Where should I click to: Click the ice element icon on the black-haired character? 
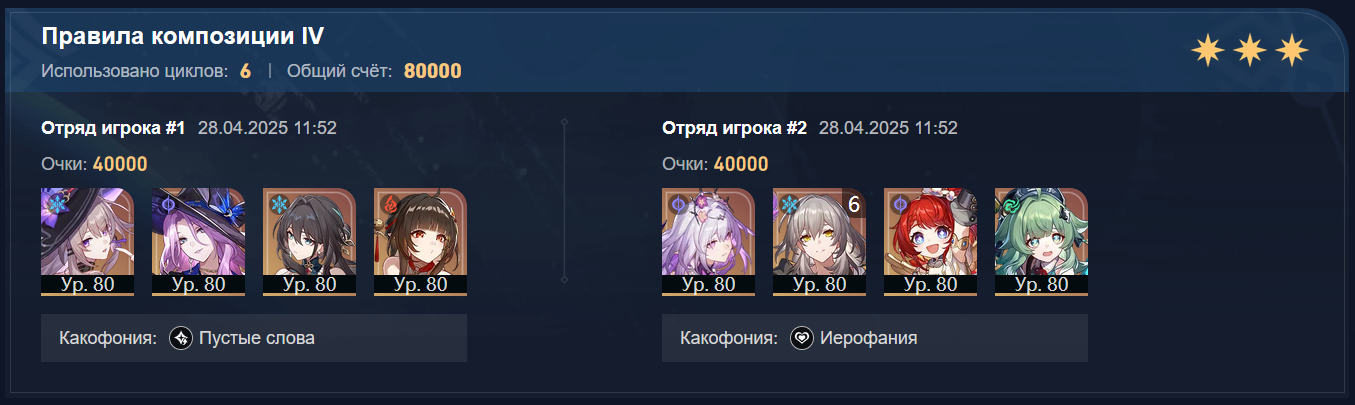tap(276, 203)
